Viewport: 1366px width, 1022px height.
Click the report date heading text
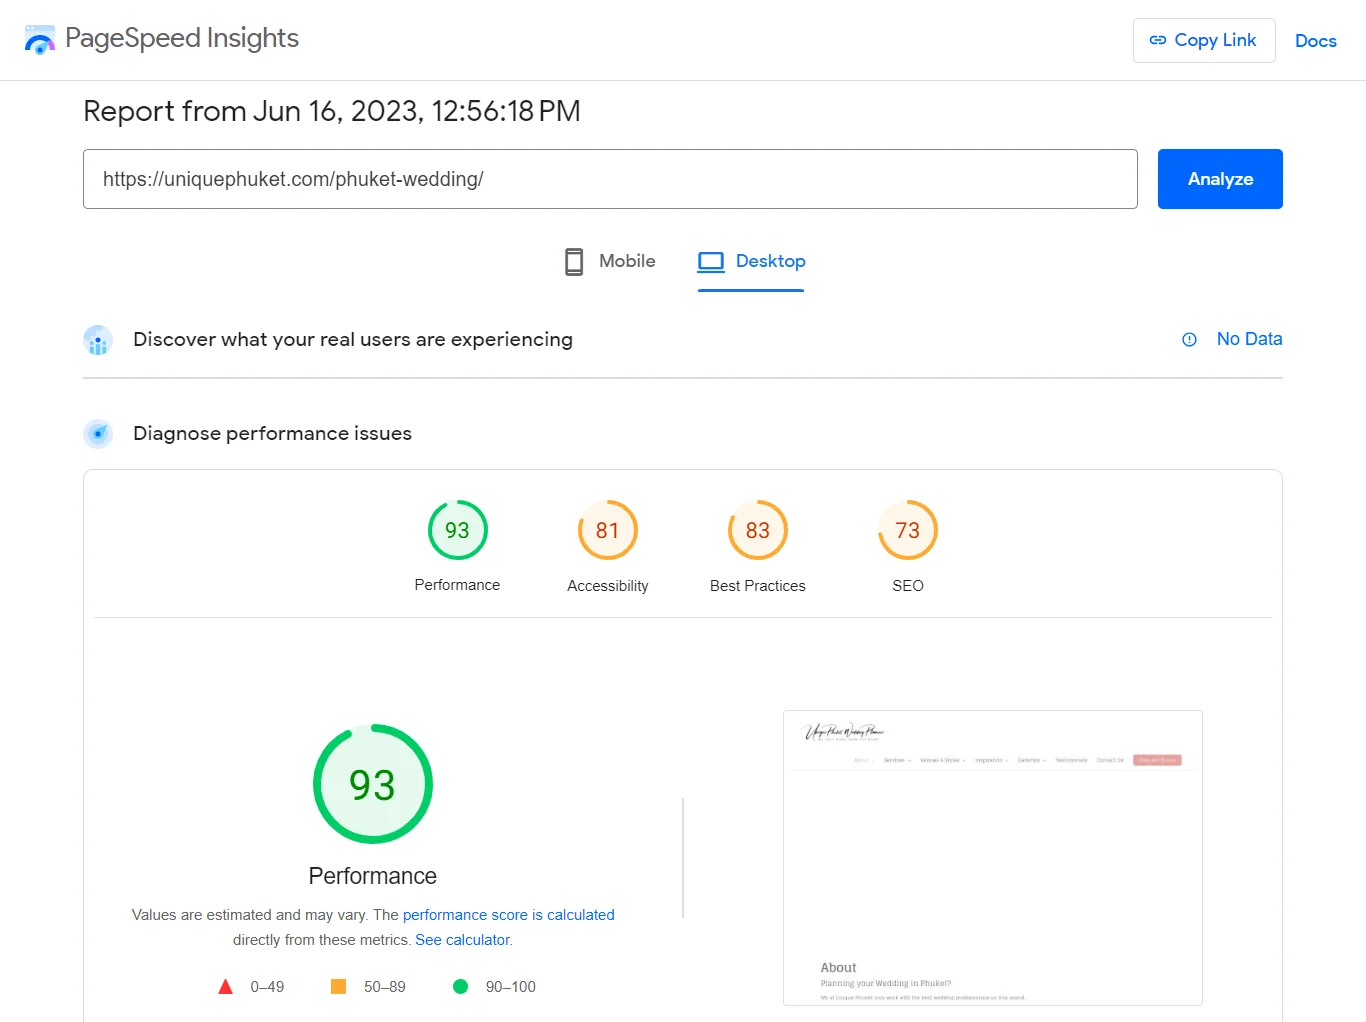pos(332,111)
